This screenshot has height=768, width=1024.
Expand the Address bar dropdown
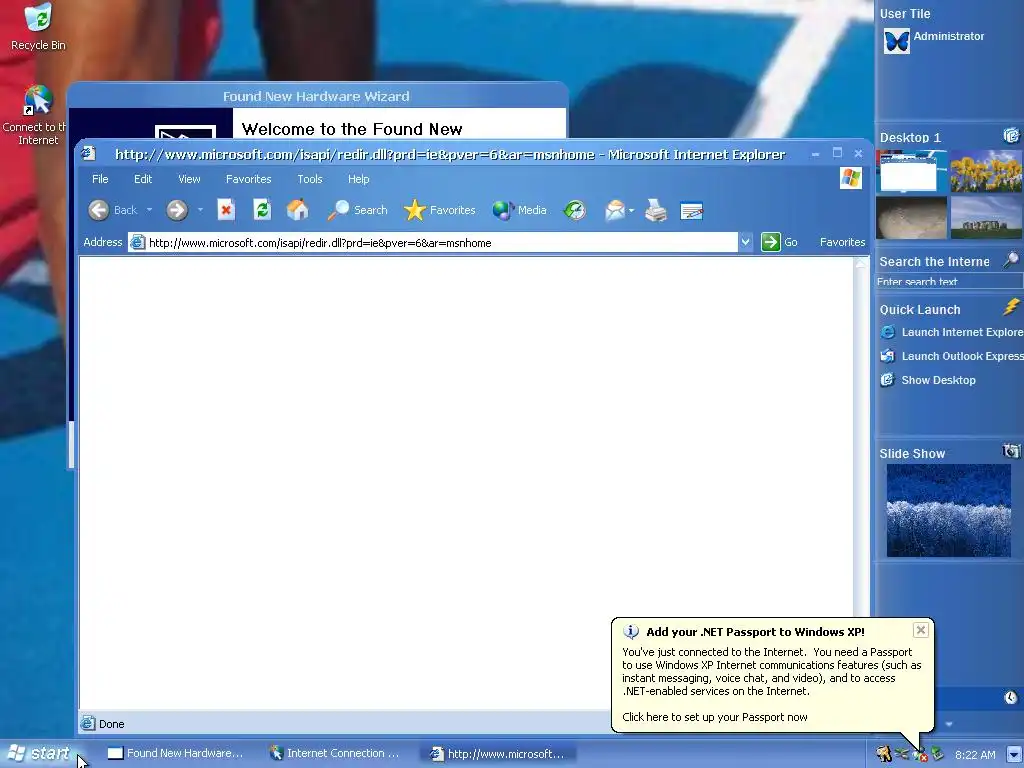tap(745, 242)
